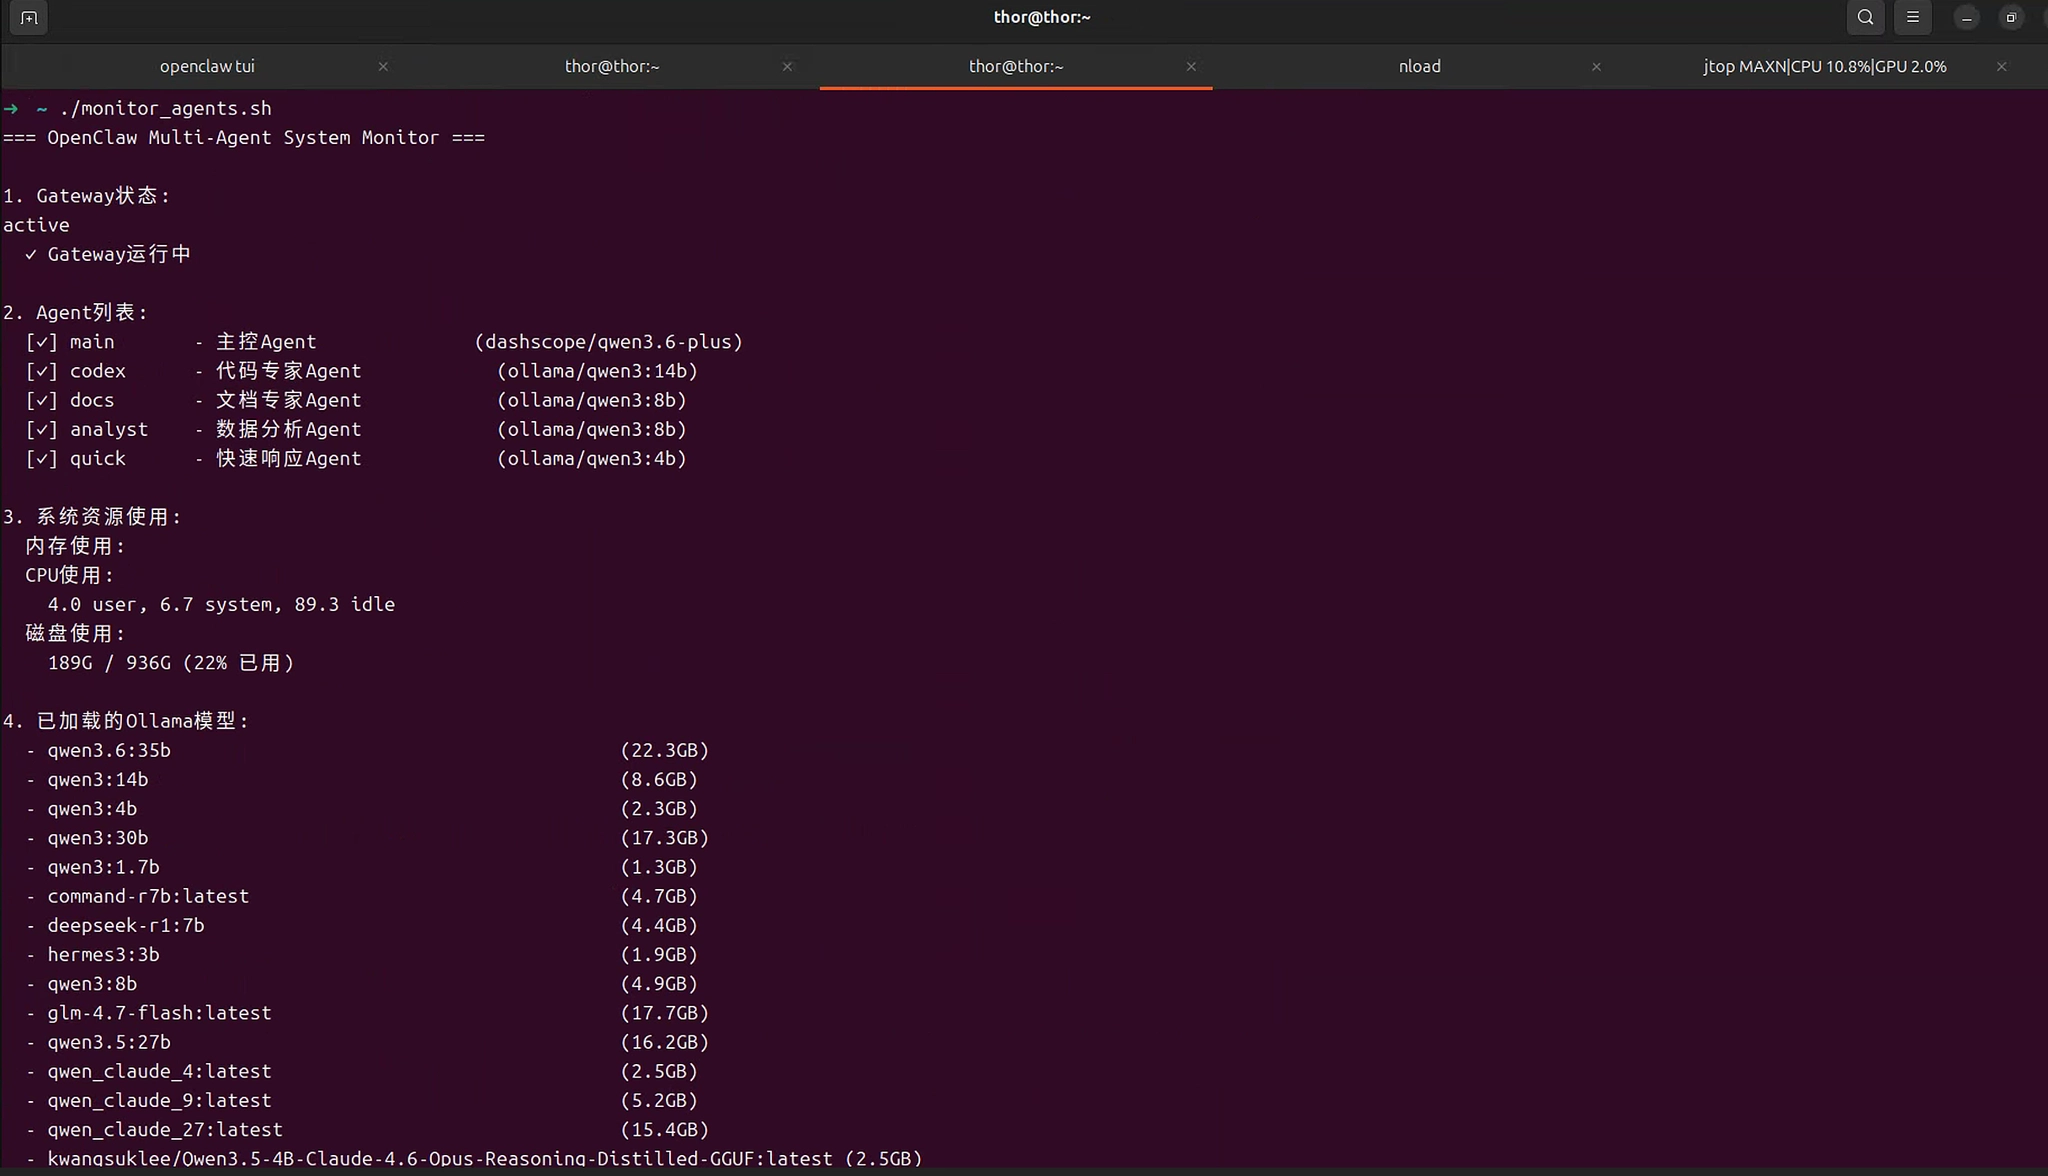2048x1176 pixels.
Task: Click the qwen3.6:35b model entry
Action: click(109, 750)
